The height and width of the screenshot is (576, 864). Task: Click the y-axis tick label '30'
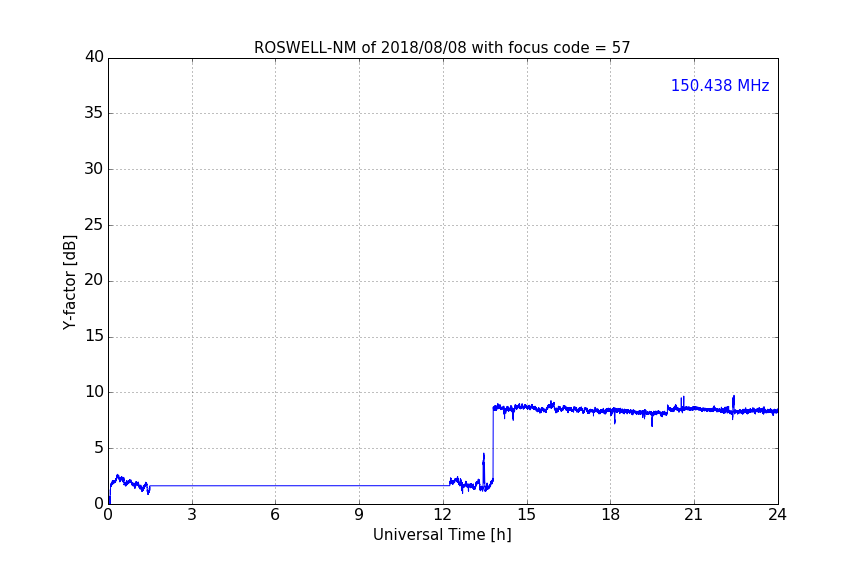point(94,169)
